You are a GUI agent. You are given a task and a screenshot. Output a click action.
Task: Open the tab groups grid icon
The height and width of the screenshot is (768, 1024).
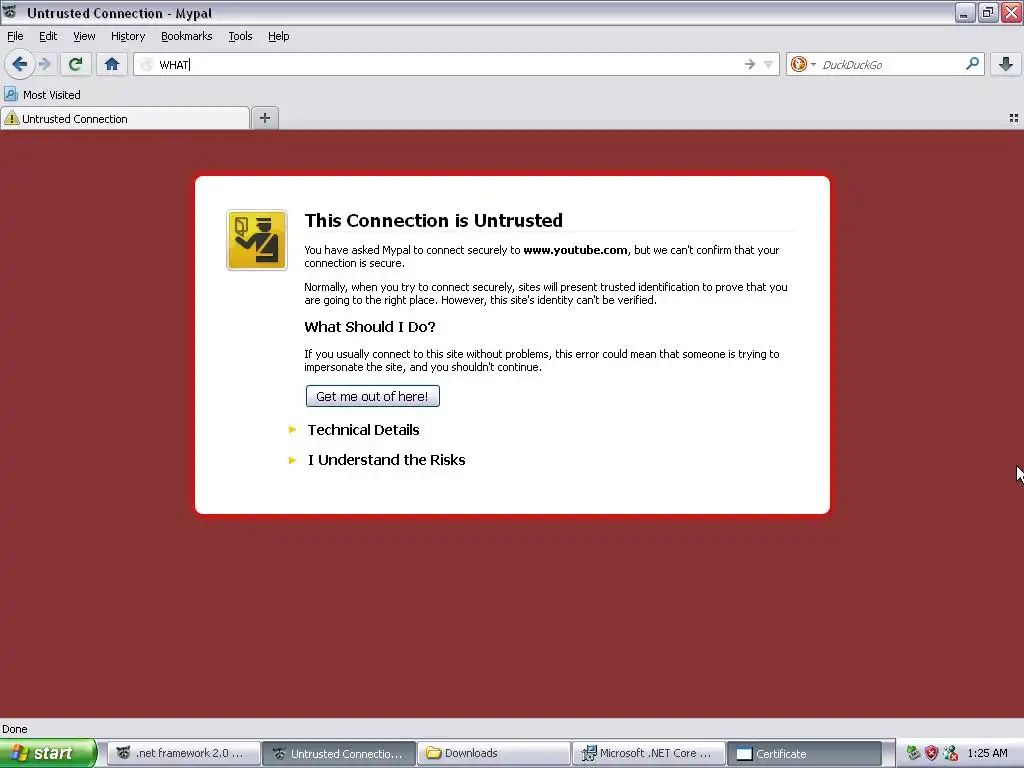tap(1014, 118)
